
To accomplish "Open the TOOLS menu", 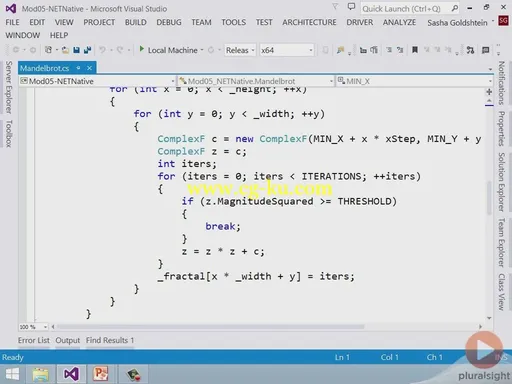I will click(x=234, y=22).
